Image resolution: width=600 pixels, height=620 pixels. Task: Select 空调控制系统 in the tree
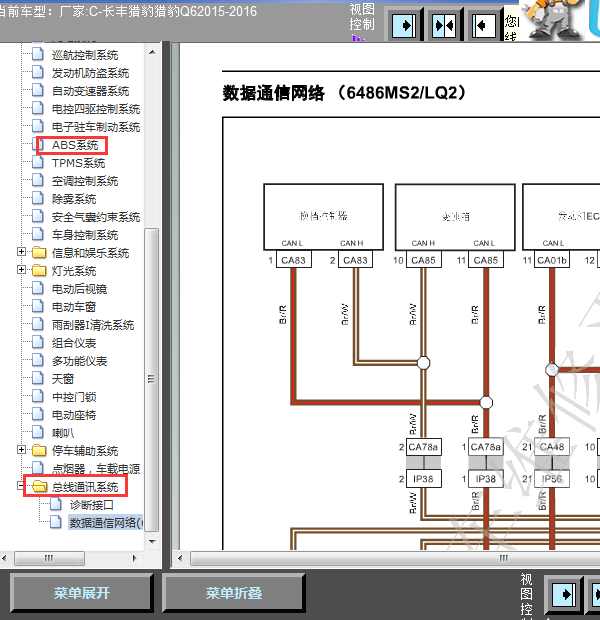click(x=85, y=181)
